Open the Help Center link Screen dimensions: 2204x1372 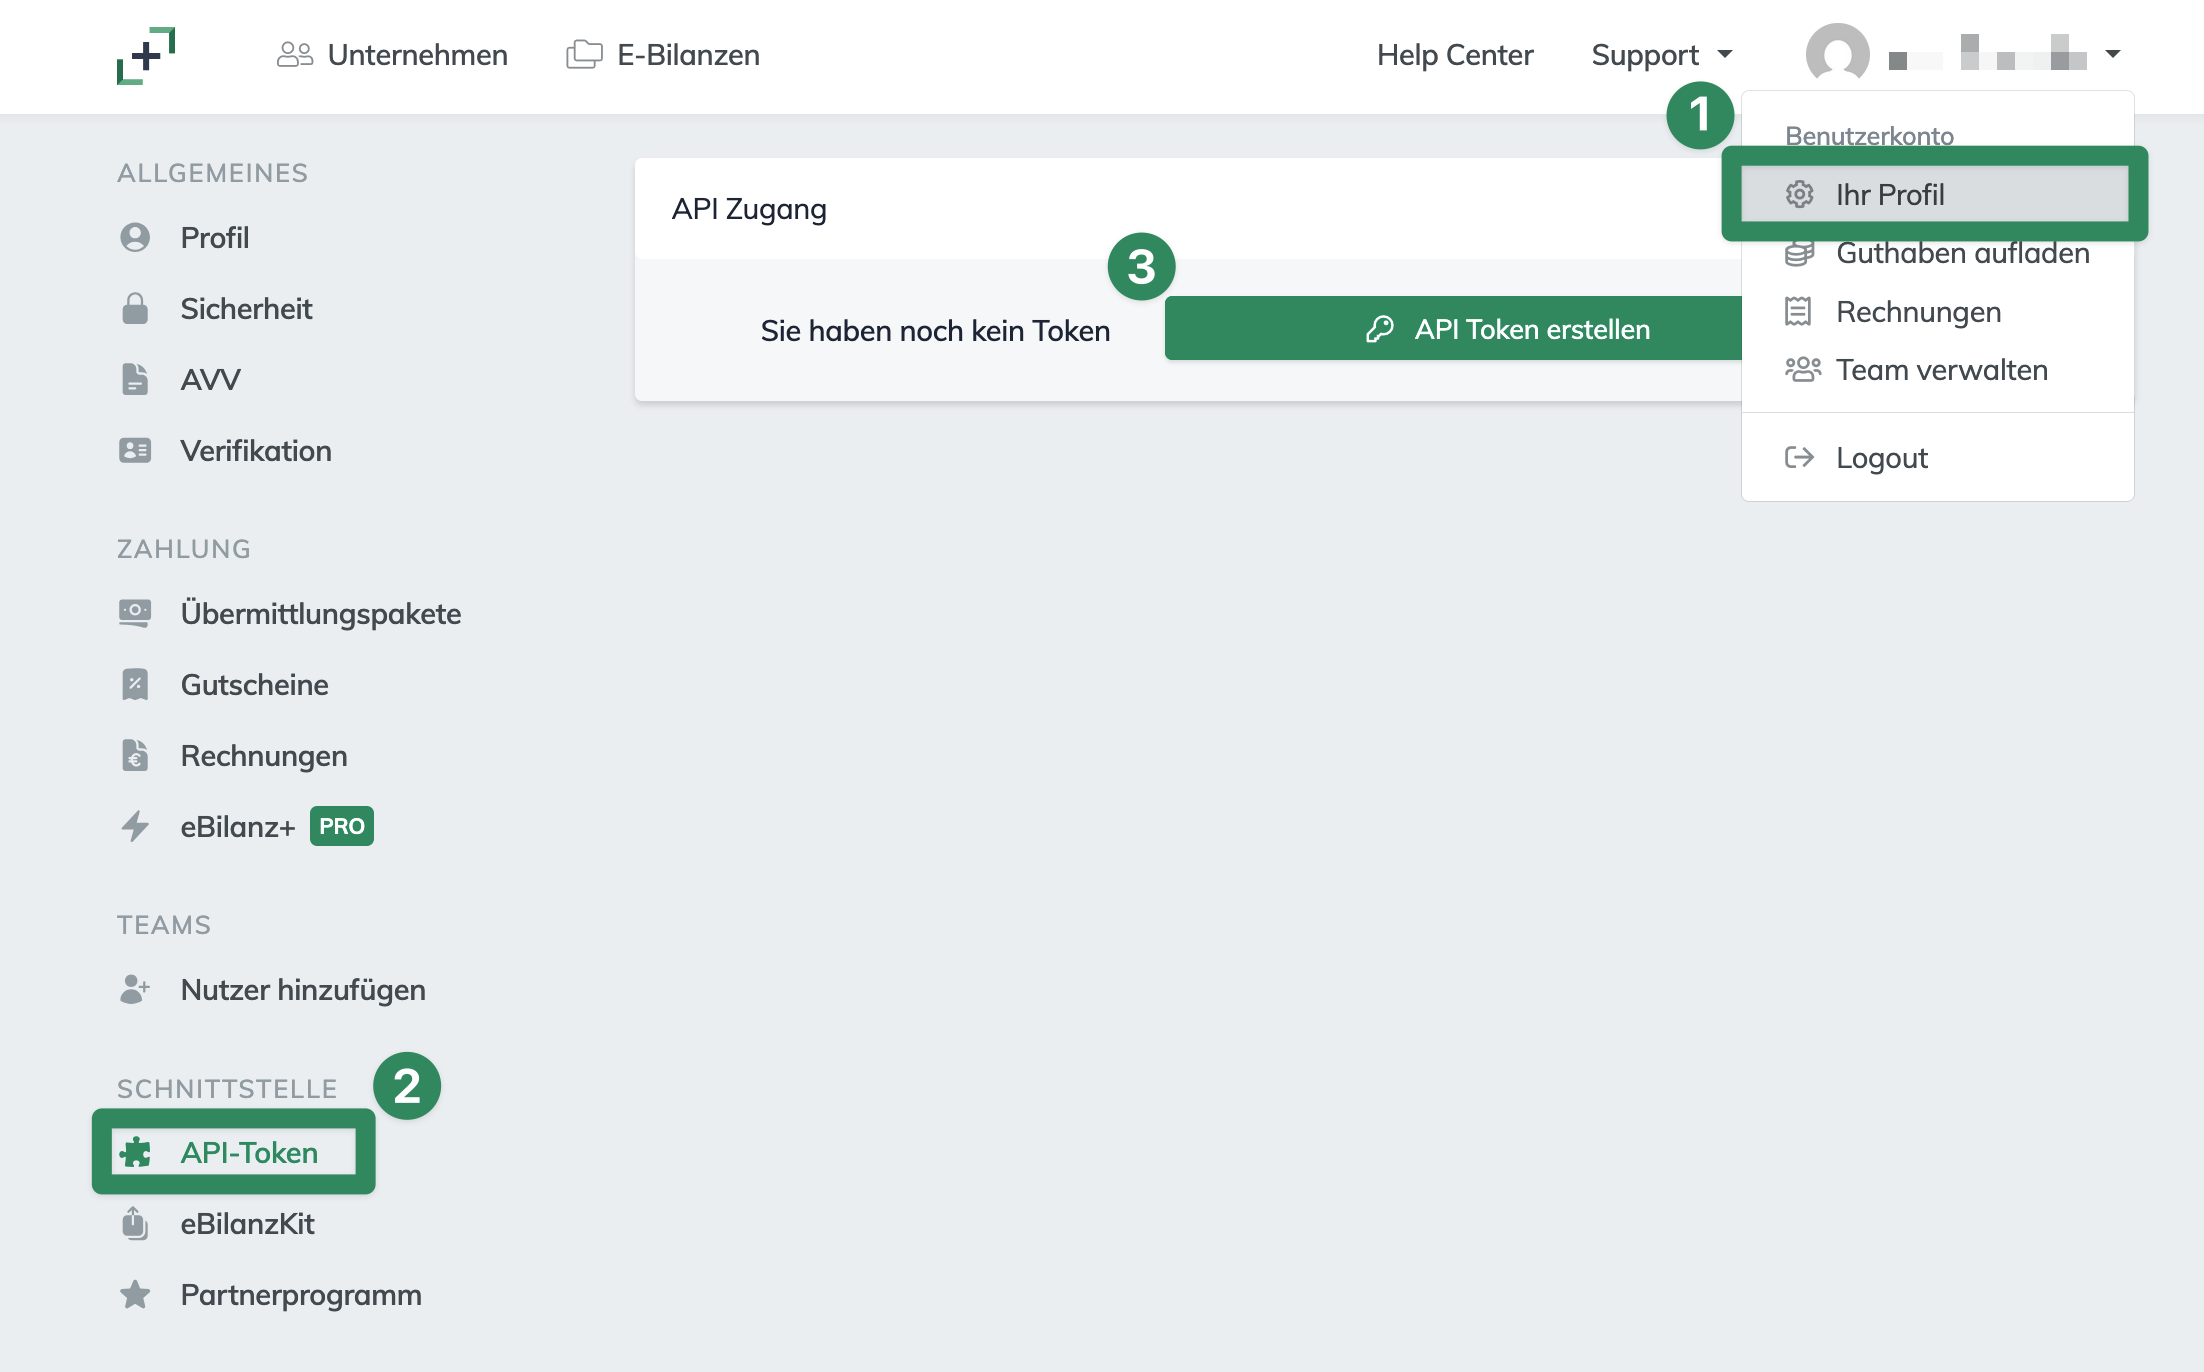(x=1455, y=55)
